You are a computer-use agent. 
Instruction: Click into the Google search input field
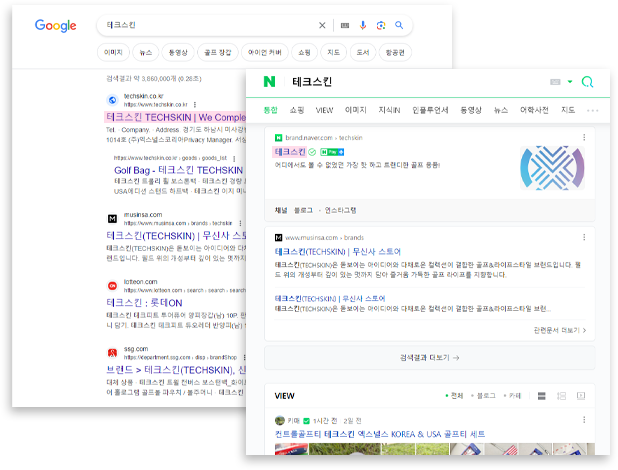(209, 25)
